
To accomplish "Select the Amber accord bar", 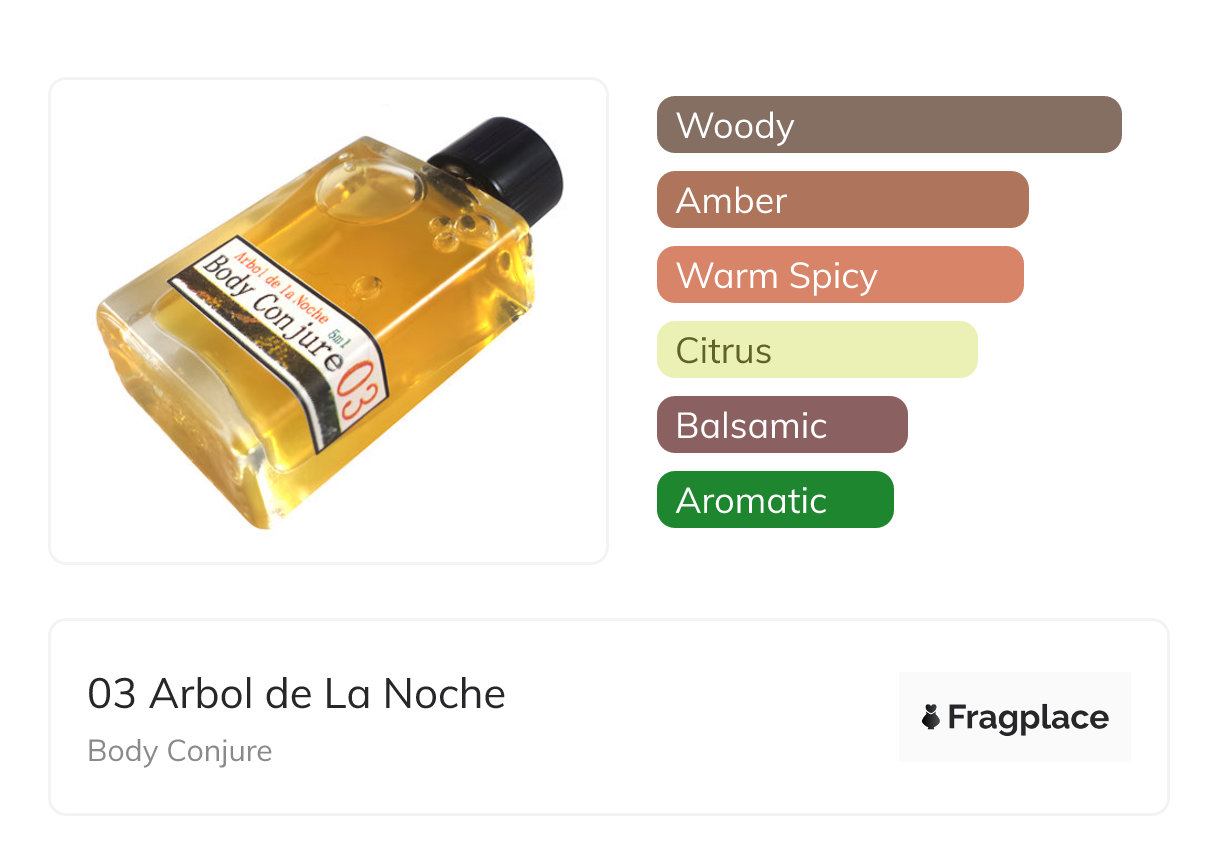I will pos(843,200).
